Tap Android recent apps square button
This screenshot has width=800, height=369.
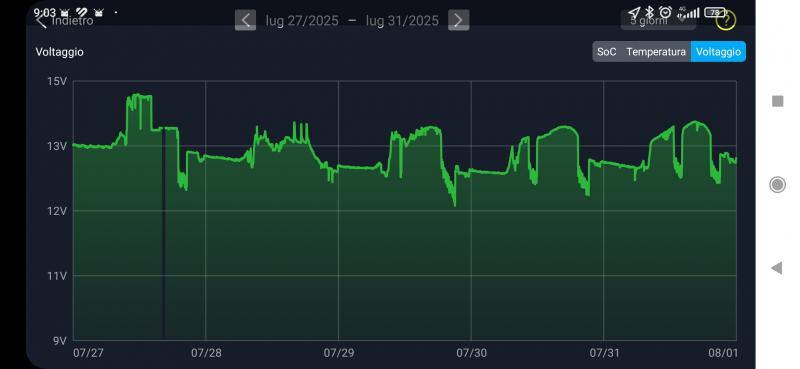coord(777,102)
